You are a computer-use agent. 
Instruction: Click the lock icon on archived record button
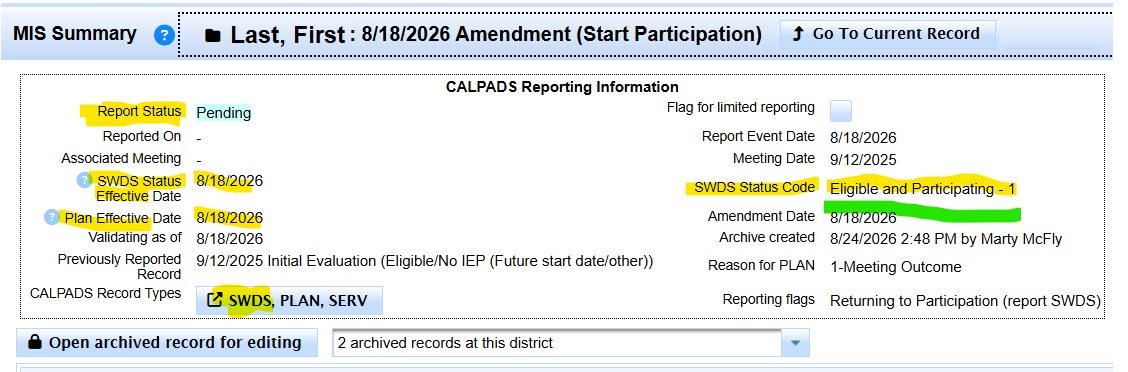[34, 342]
